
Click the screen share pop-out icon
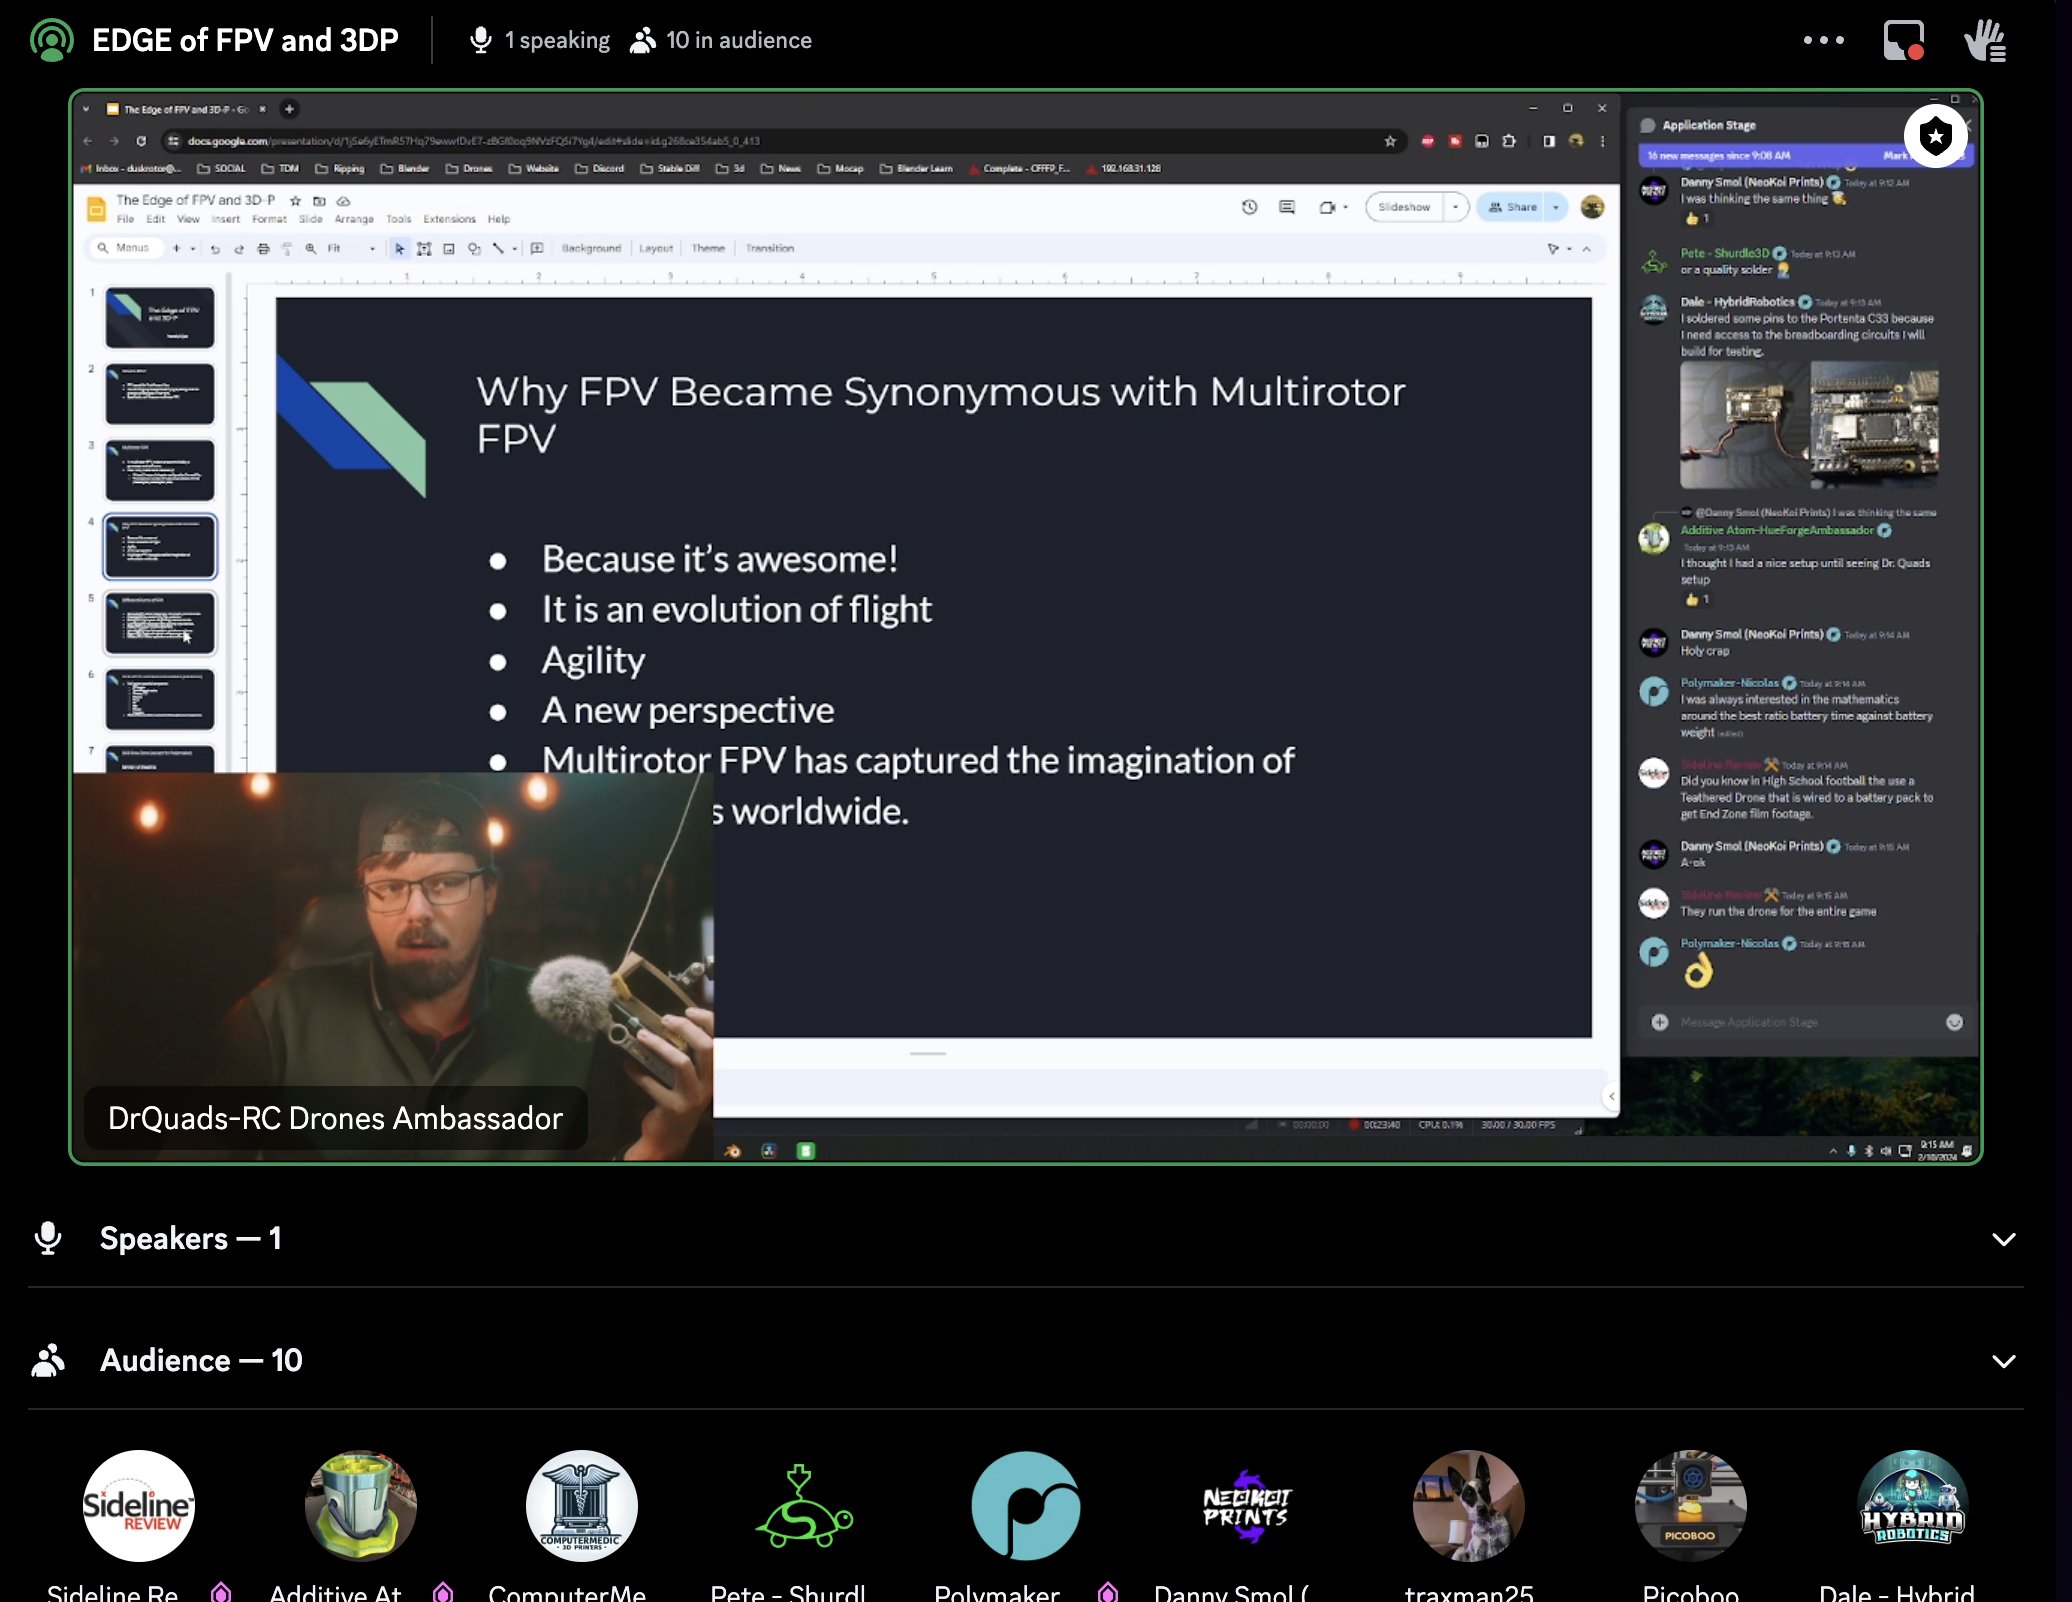(1904, 41)
